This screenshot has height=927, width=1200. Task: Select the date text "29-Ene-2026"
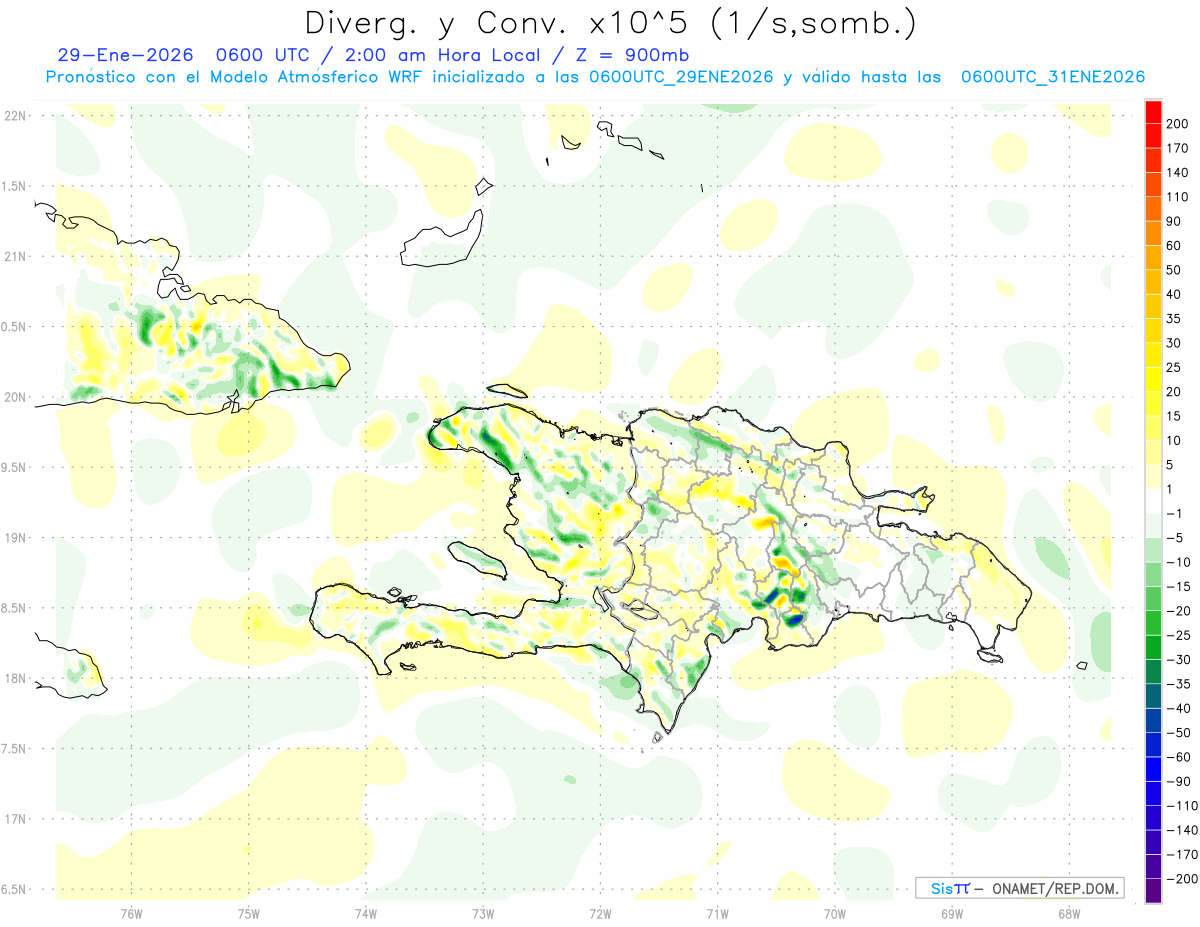pyautogui.click(x=125, y=56)
